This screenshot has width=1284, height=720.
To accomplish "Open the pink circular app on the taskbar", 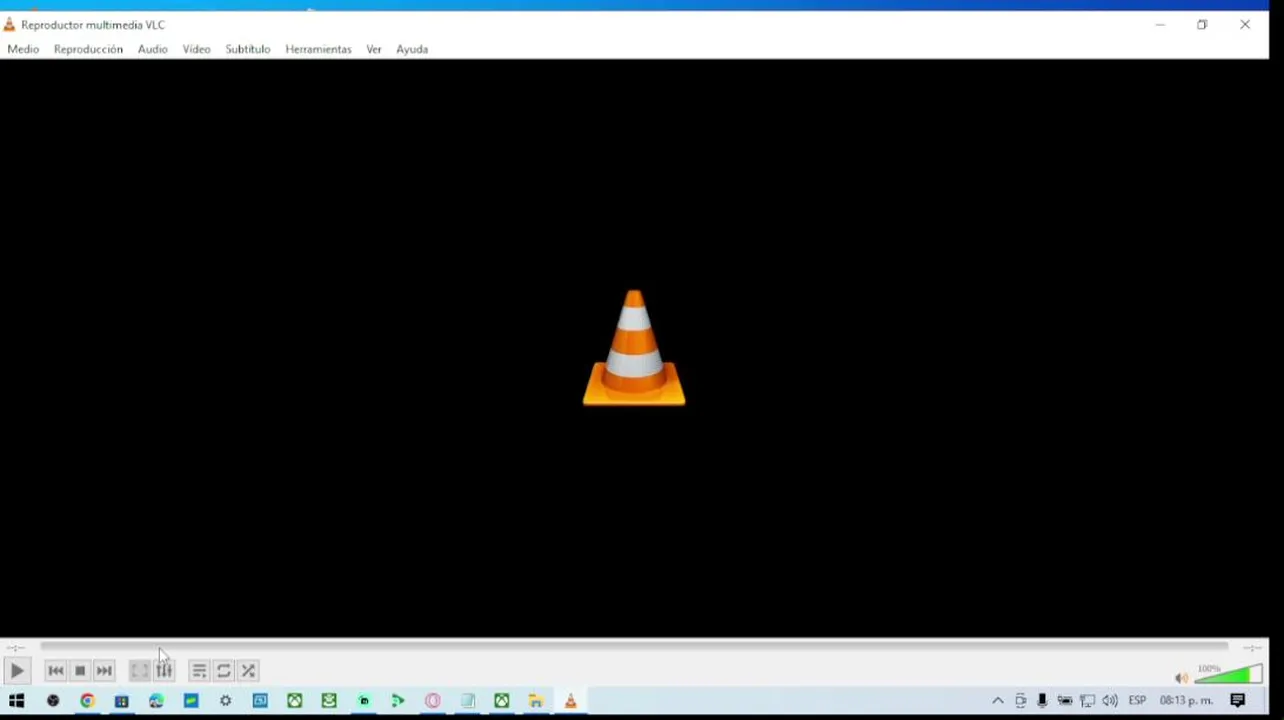I will click(432, 701).
